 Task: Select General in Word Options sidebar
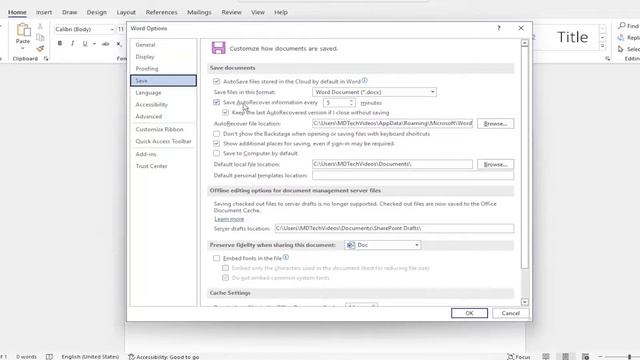pos(163,45)
